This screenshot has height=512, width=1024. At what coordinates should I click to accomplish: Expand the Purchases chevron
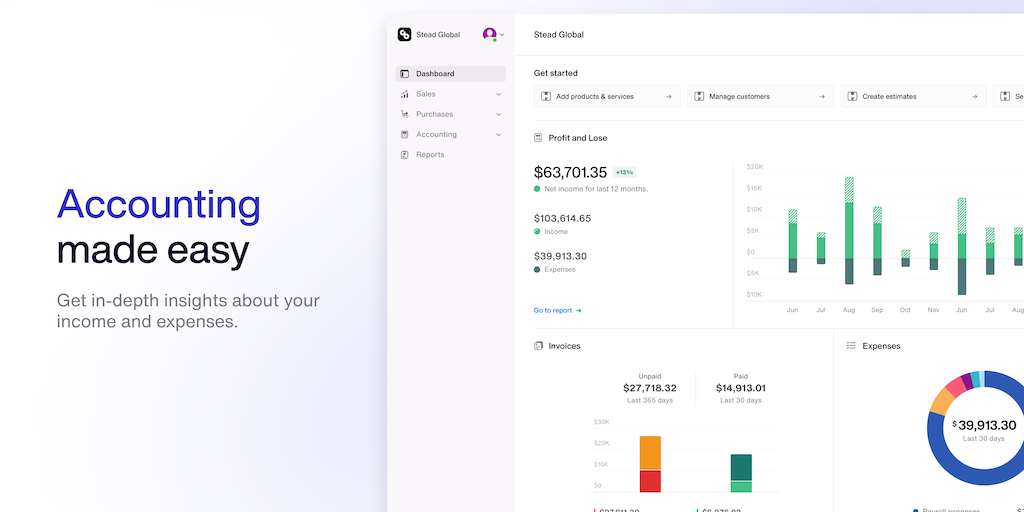(x=498, y=114)
